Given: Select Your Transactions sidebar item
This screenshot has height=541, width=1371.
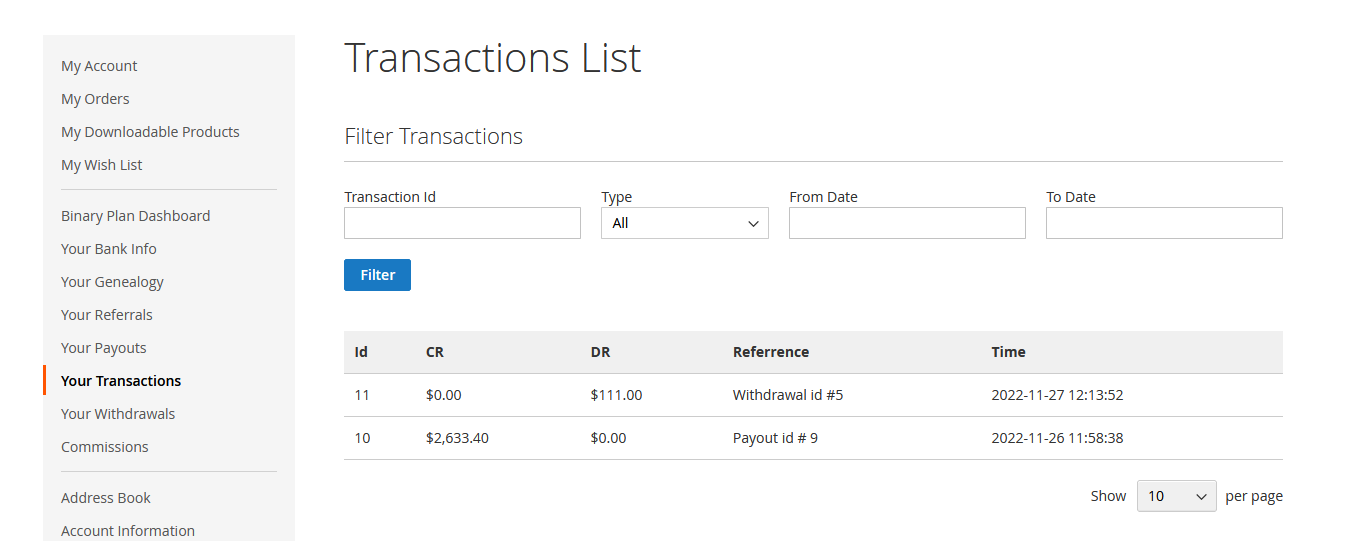Looking at the screenshot, I should [121, 381].
